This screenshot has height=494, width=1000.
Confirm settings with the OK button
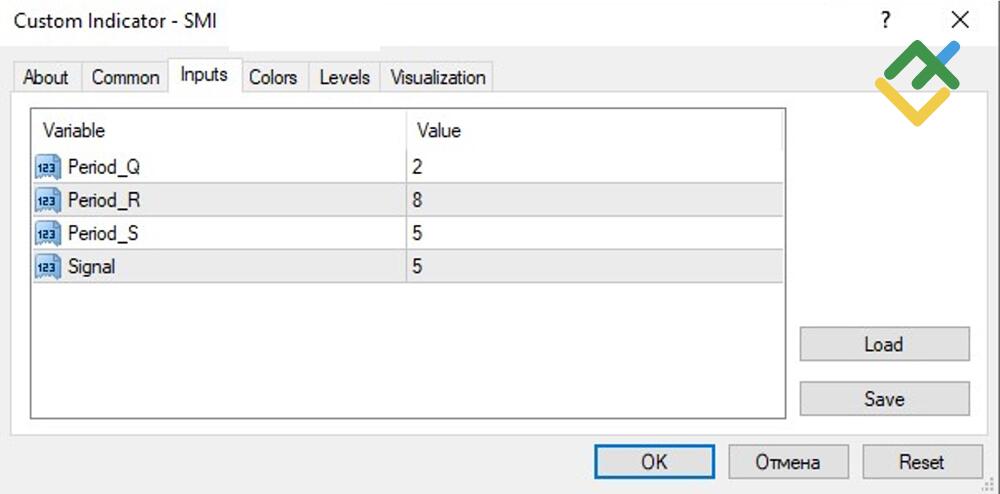click(654, 462)
